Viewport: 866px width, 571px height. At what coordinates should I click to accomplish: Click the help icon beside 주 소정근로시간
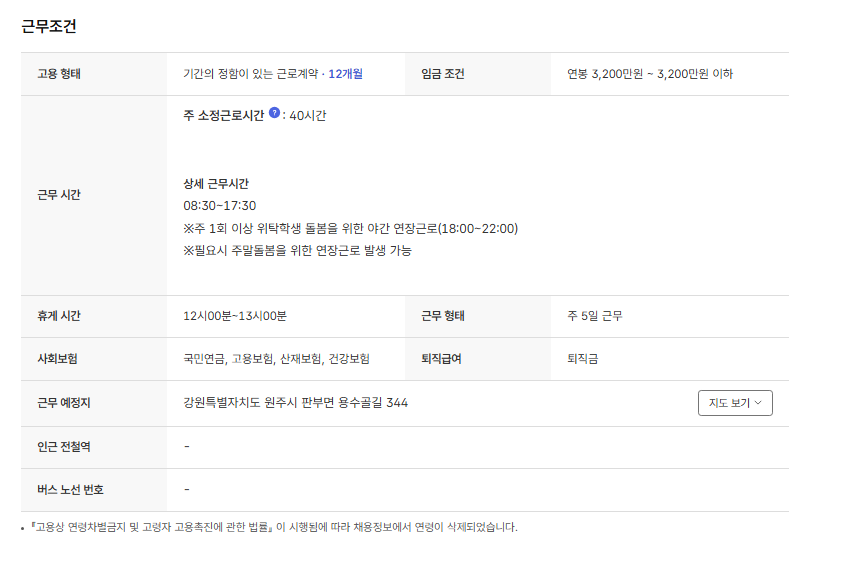coord(275,114)
